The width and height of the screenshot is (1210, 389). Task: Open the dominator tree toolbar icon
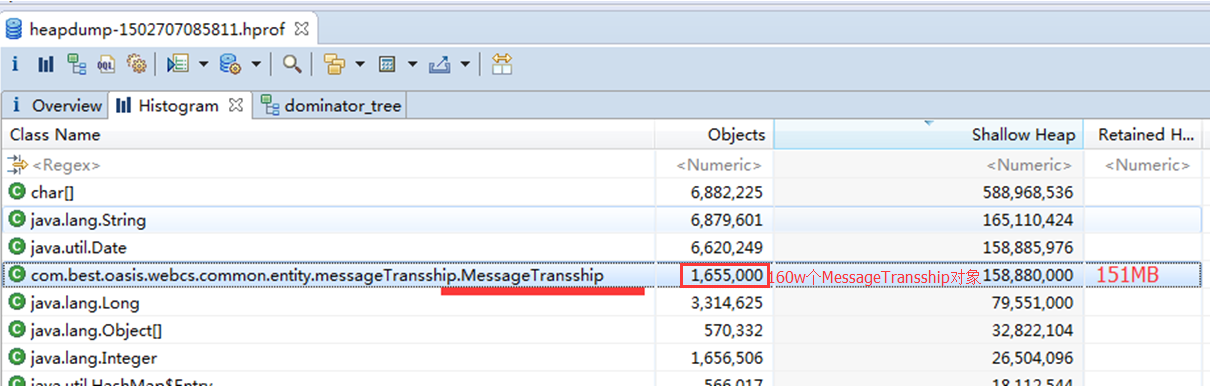click(x=76, y=64)
